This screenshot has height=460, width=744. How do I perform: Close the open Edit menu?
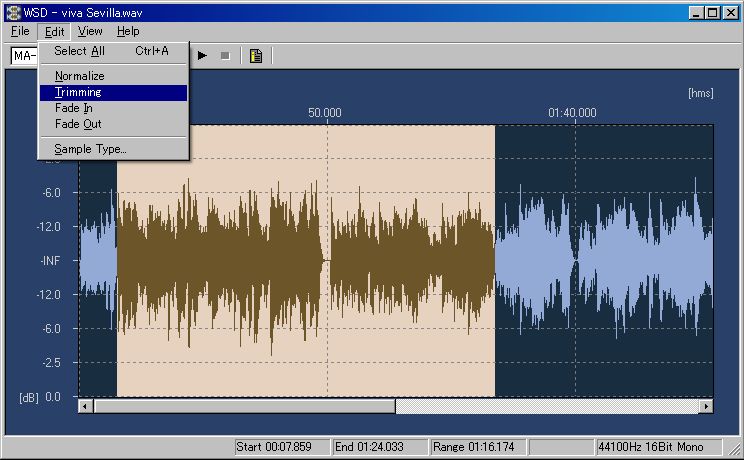(54, 31)
